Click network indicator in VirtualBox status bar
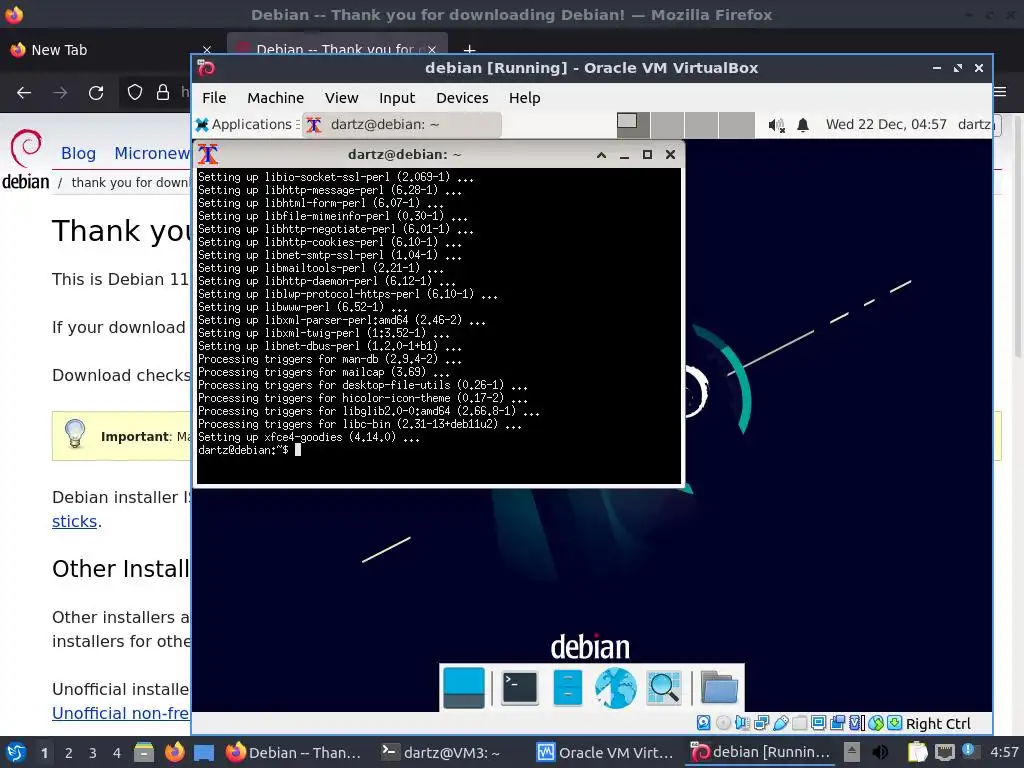 761,723
